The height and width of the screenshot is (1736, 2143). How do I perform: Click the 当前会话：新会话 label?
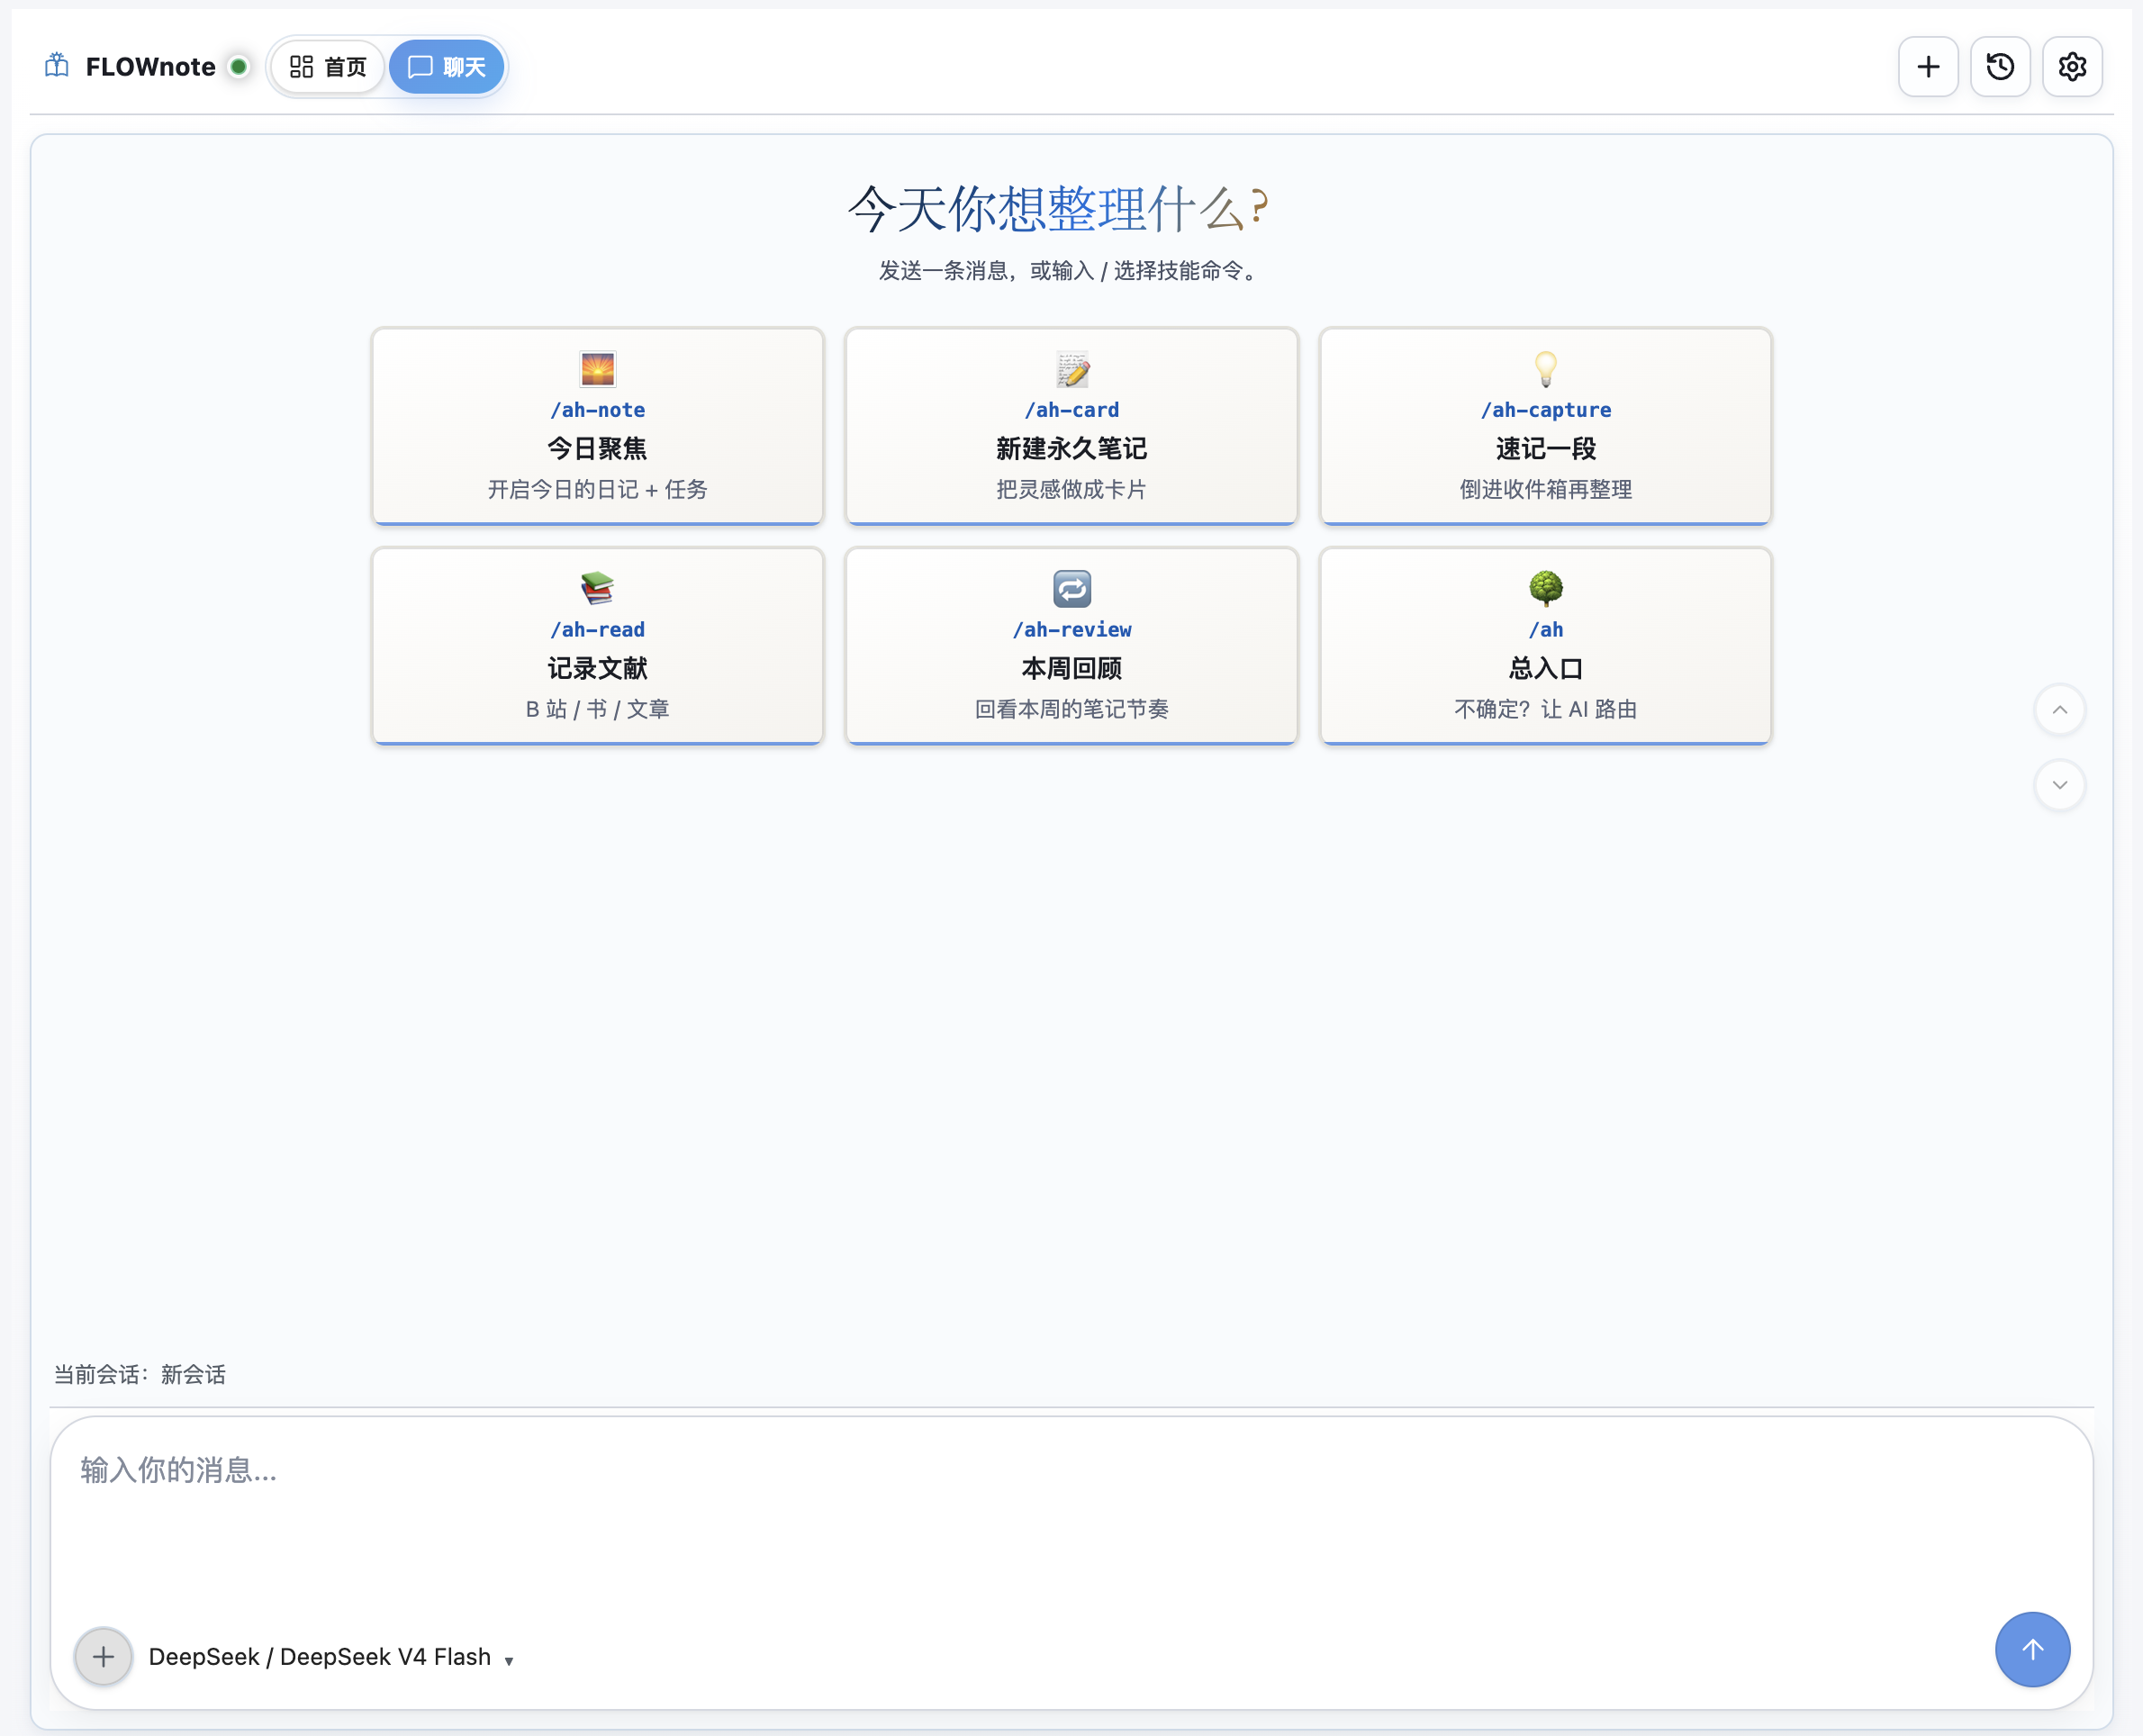[140, 1375]
